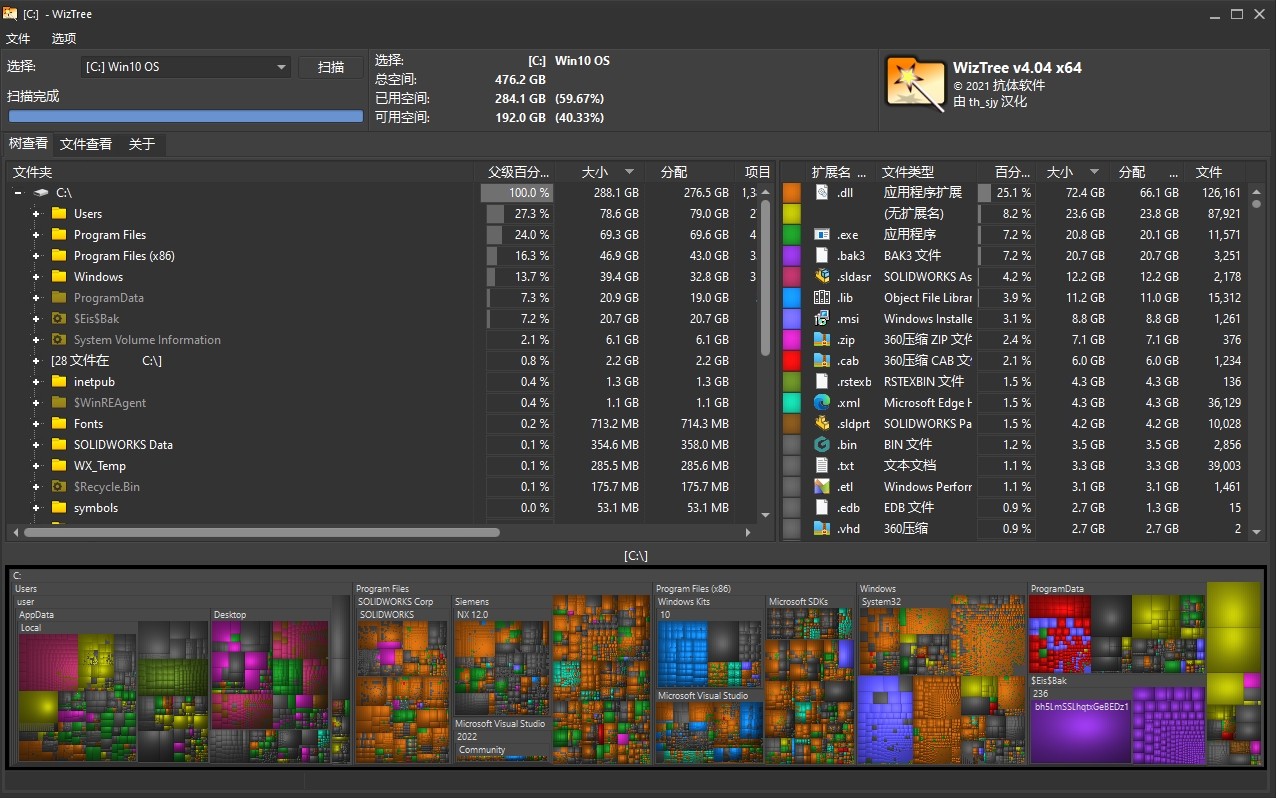Select the .exe application file icon
Image resolution: width=1276 pixels, height=798 pixels.
pyautogui.click(x=822, y=235)
